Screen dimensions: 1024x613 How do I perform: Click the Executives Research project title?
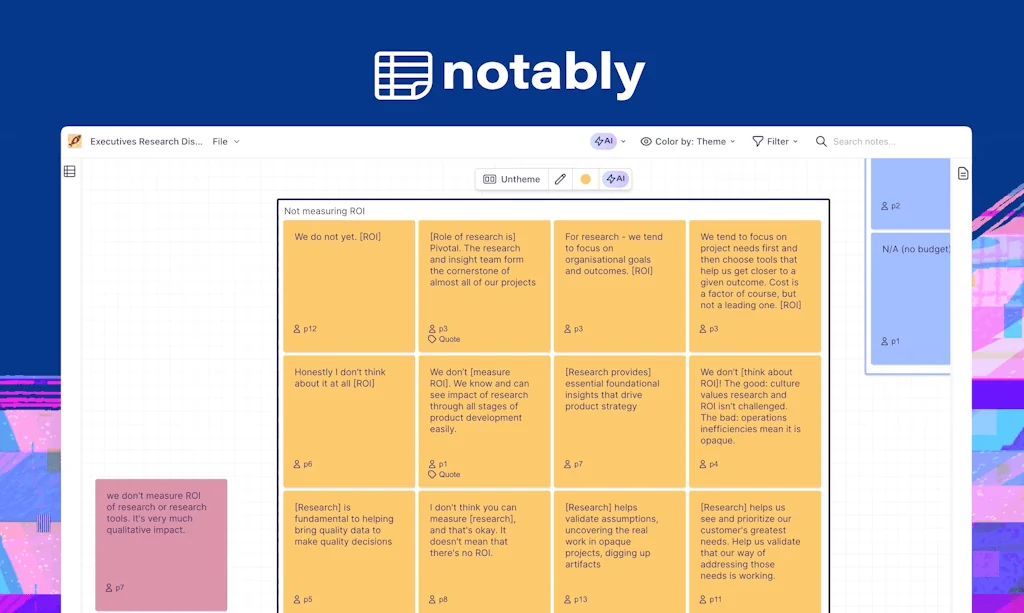pos(146,142)
